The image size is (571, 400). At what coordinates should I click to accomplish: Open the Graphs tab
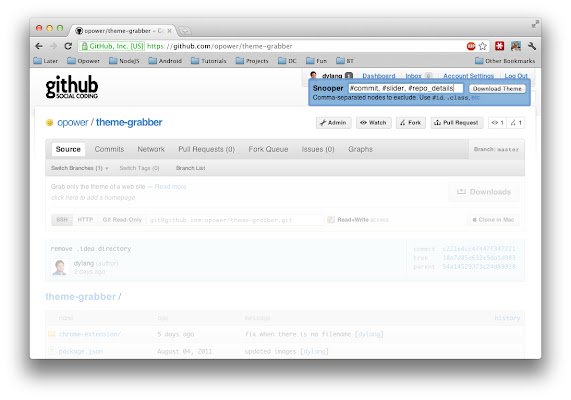tap(361, 149)
